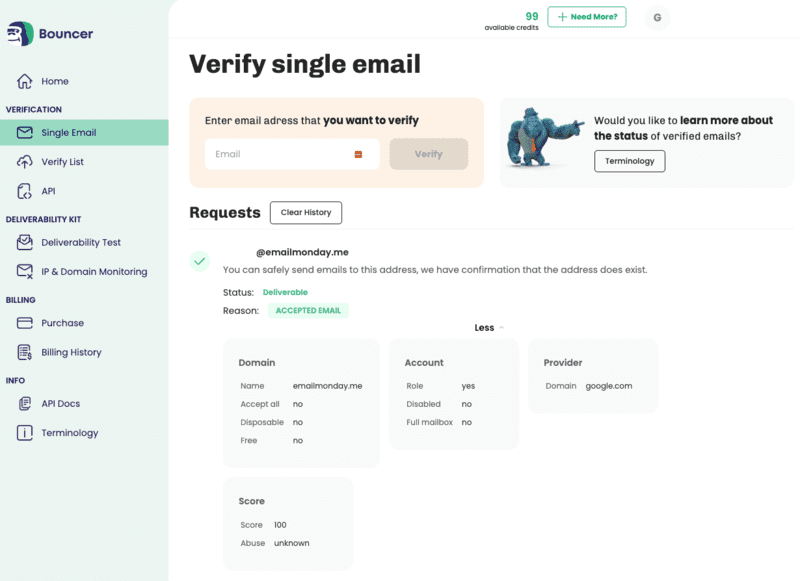Open the user account avatar menu

click(657, 17)
